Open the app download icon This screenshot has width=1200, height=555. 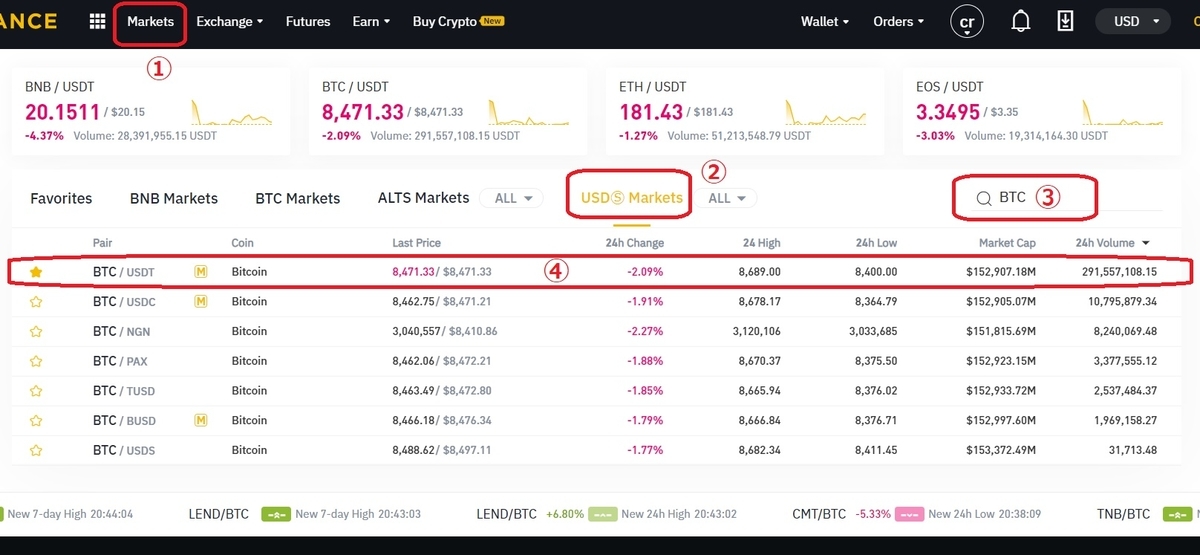pyautogui.click(x=1065, y=21)
